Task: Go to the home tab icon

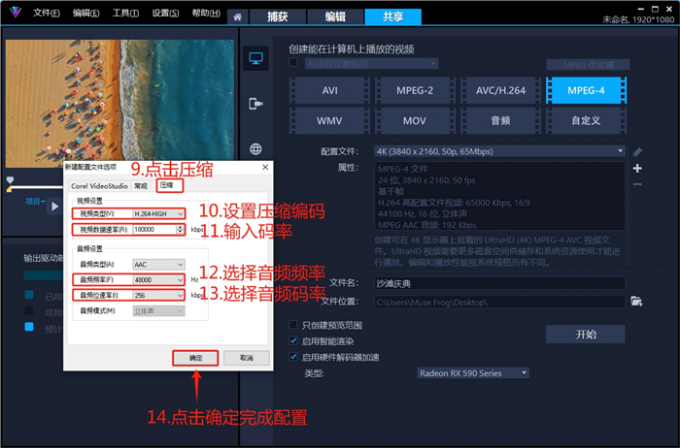Action: coord(238,17)
